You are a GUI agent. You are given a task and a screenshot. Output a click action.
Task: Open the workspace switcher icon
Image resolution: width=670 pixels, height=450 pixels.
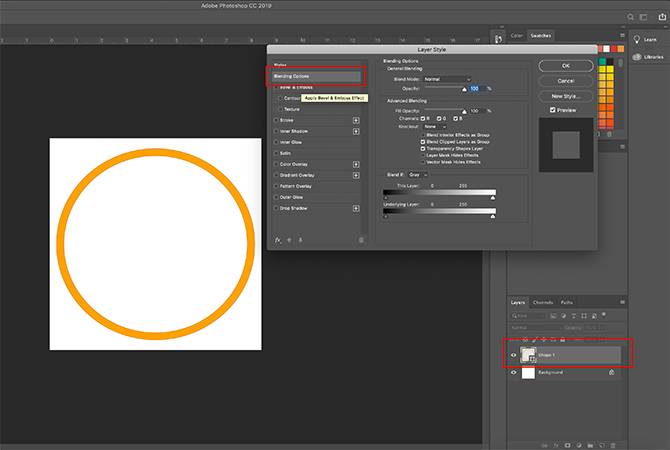click(x=644, y=17)
